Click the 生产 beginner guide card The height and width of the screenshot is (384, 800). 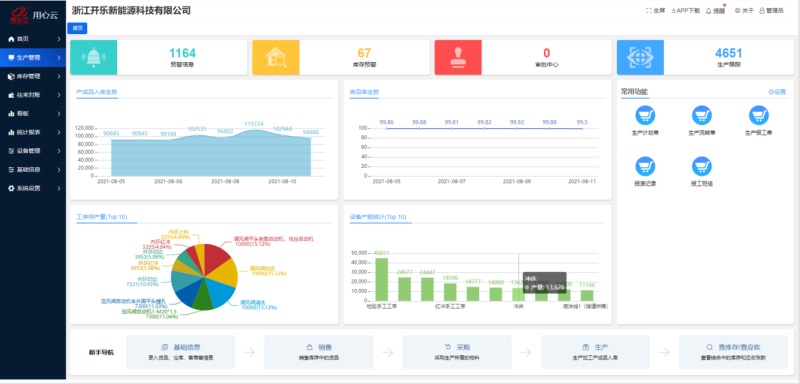tap(595, 352)
